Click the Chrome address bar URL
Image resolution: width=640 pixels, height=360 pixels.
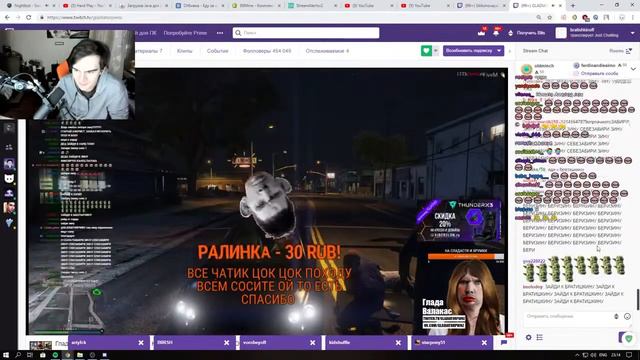click(84, 18)
